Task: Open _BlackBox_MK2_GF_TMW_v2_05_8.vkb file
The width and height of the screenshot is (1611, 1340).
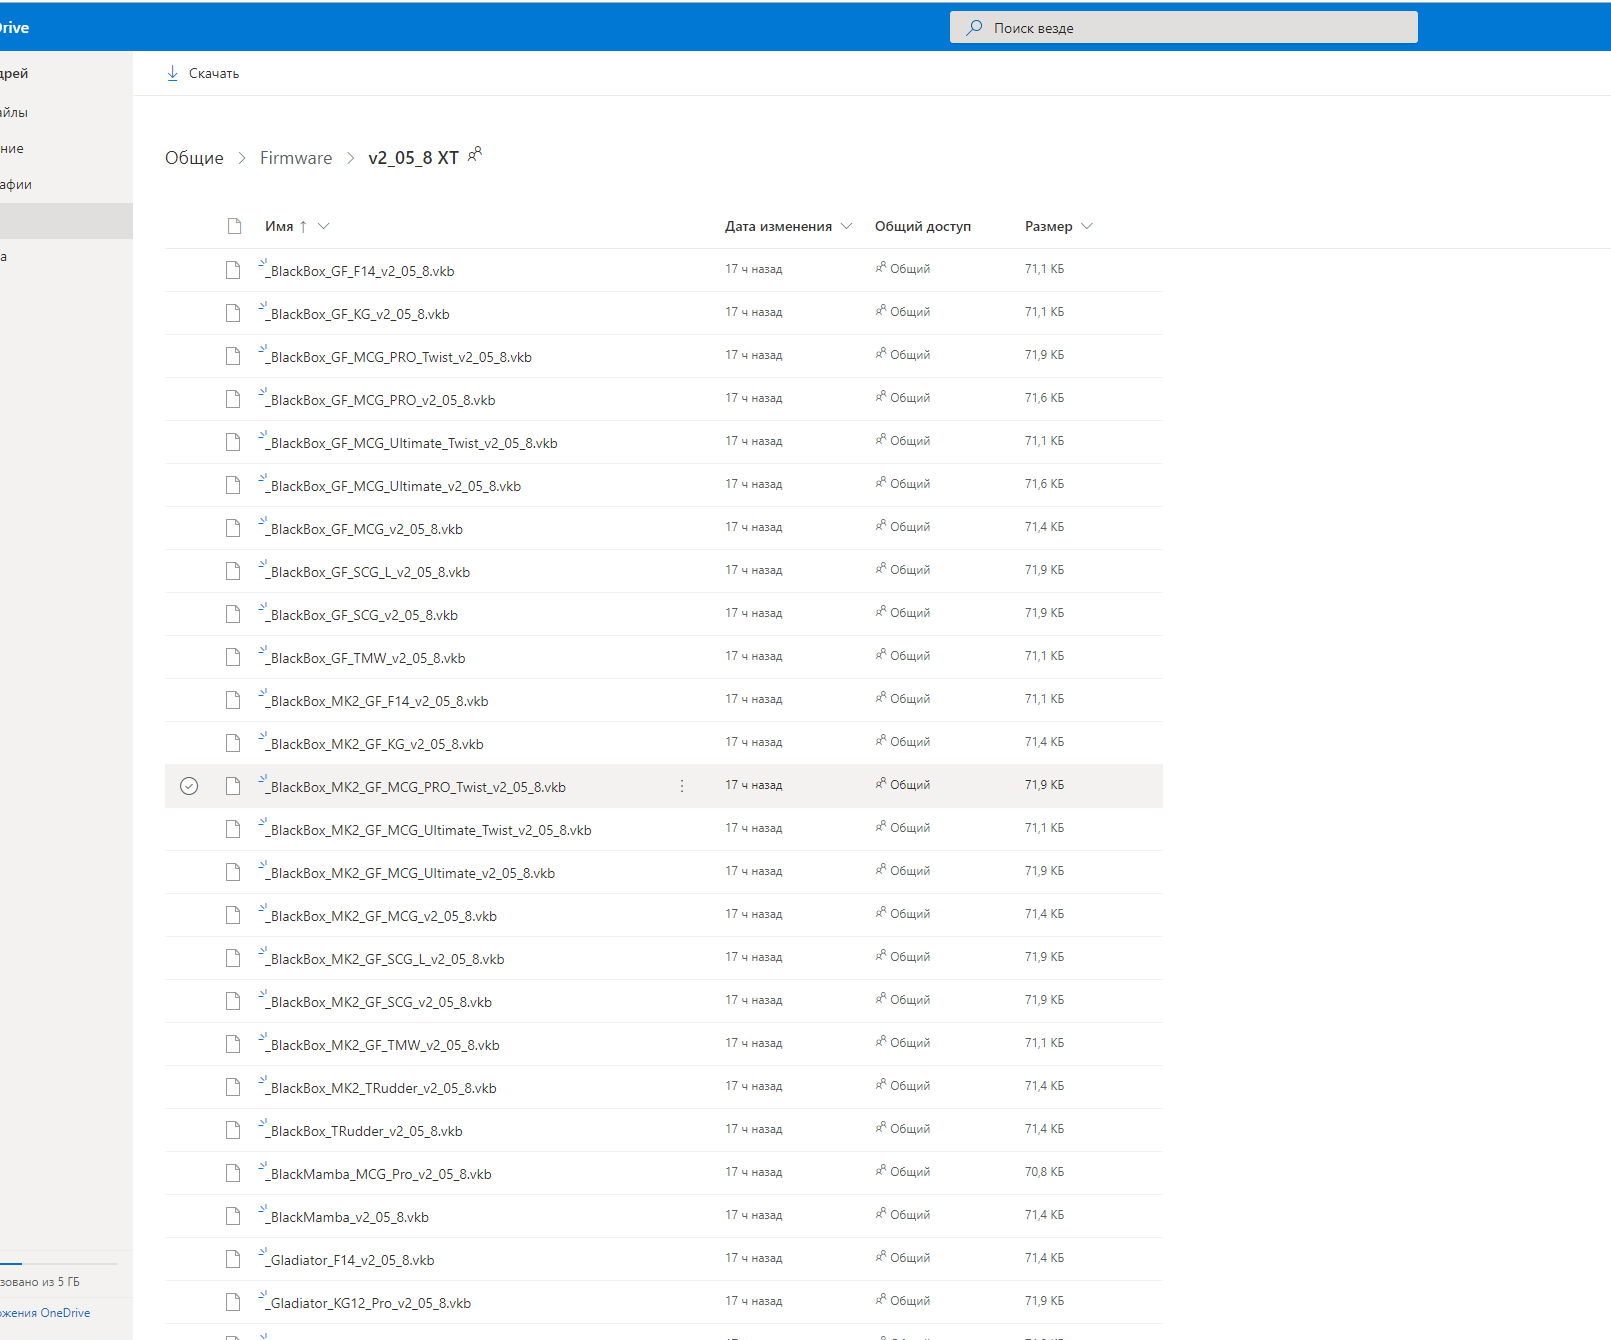Action: click(x=383, y=1045)
